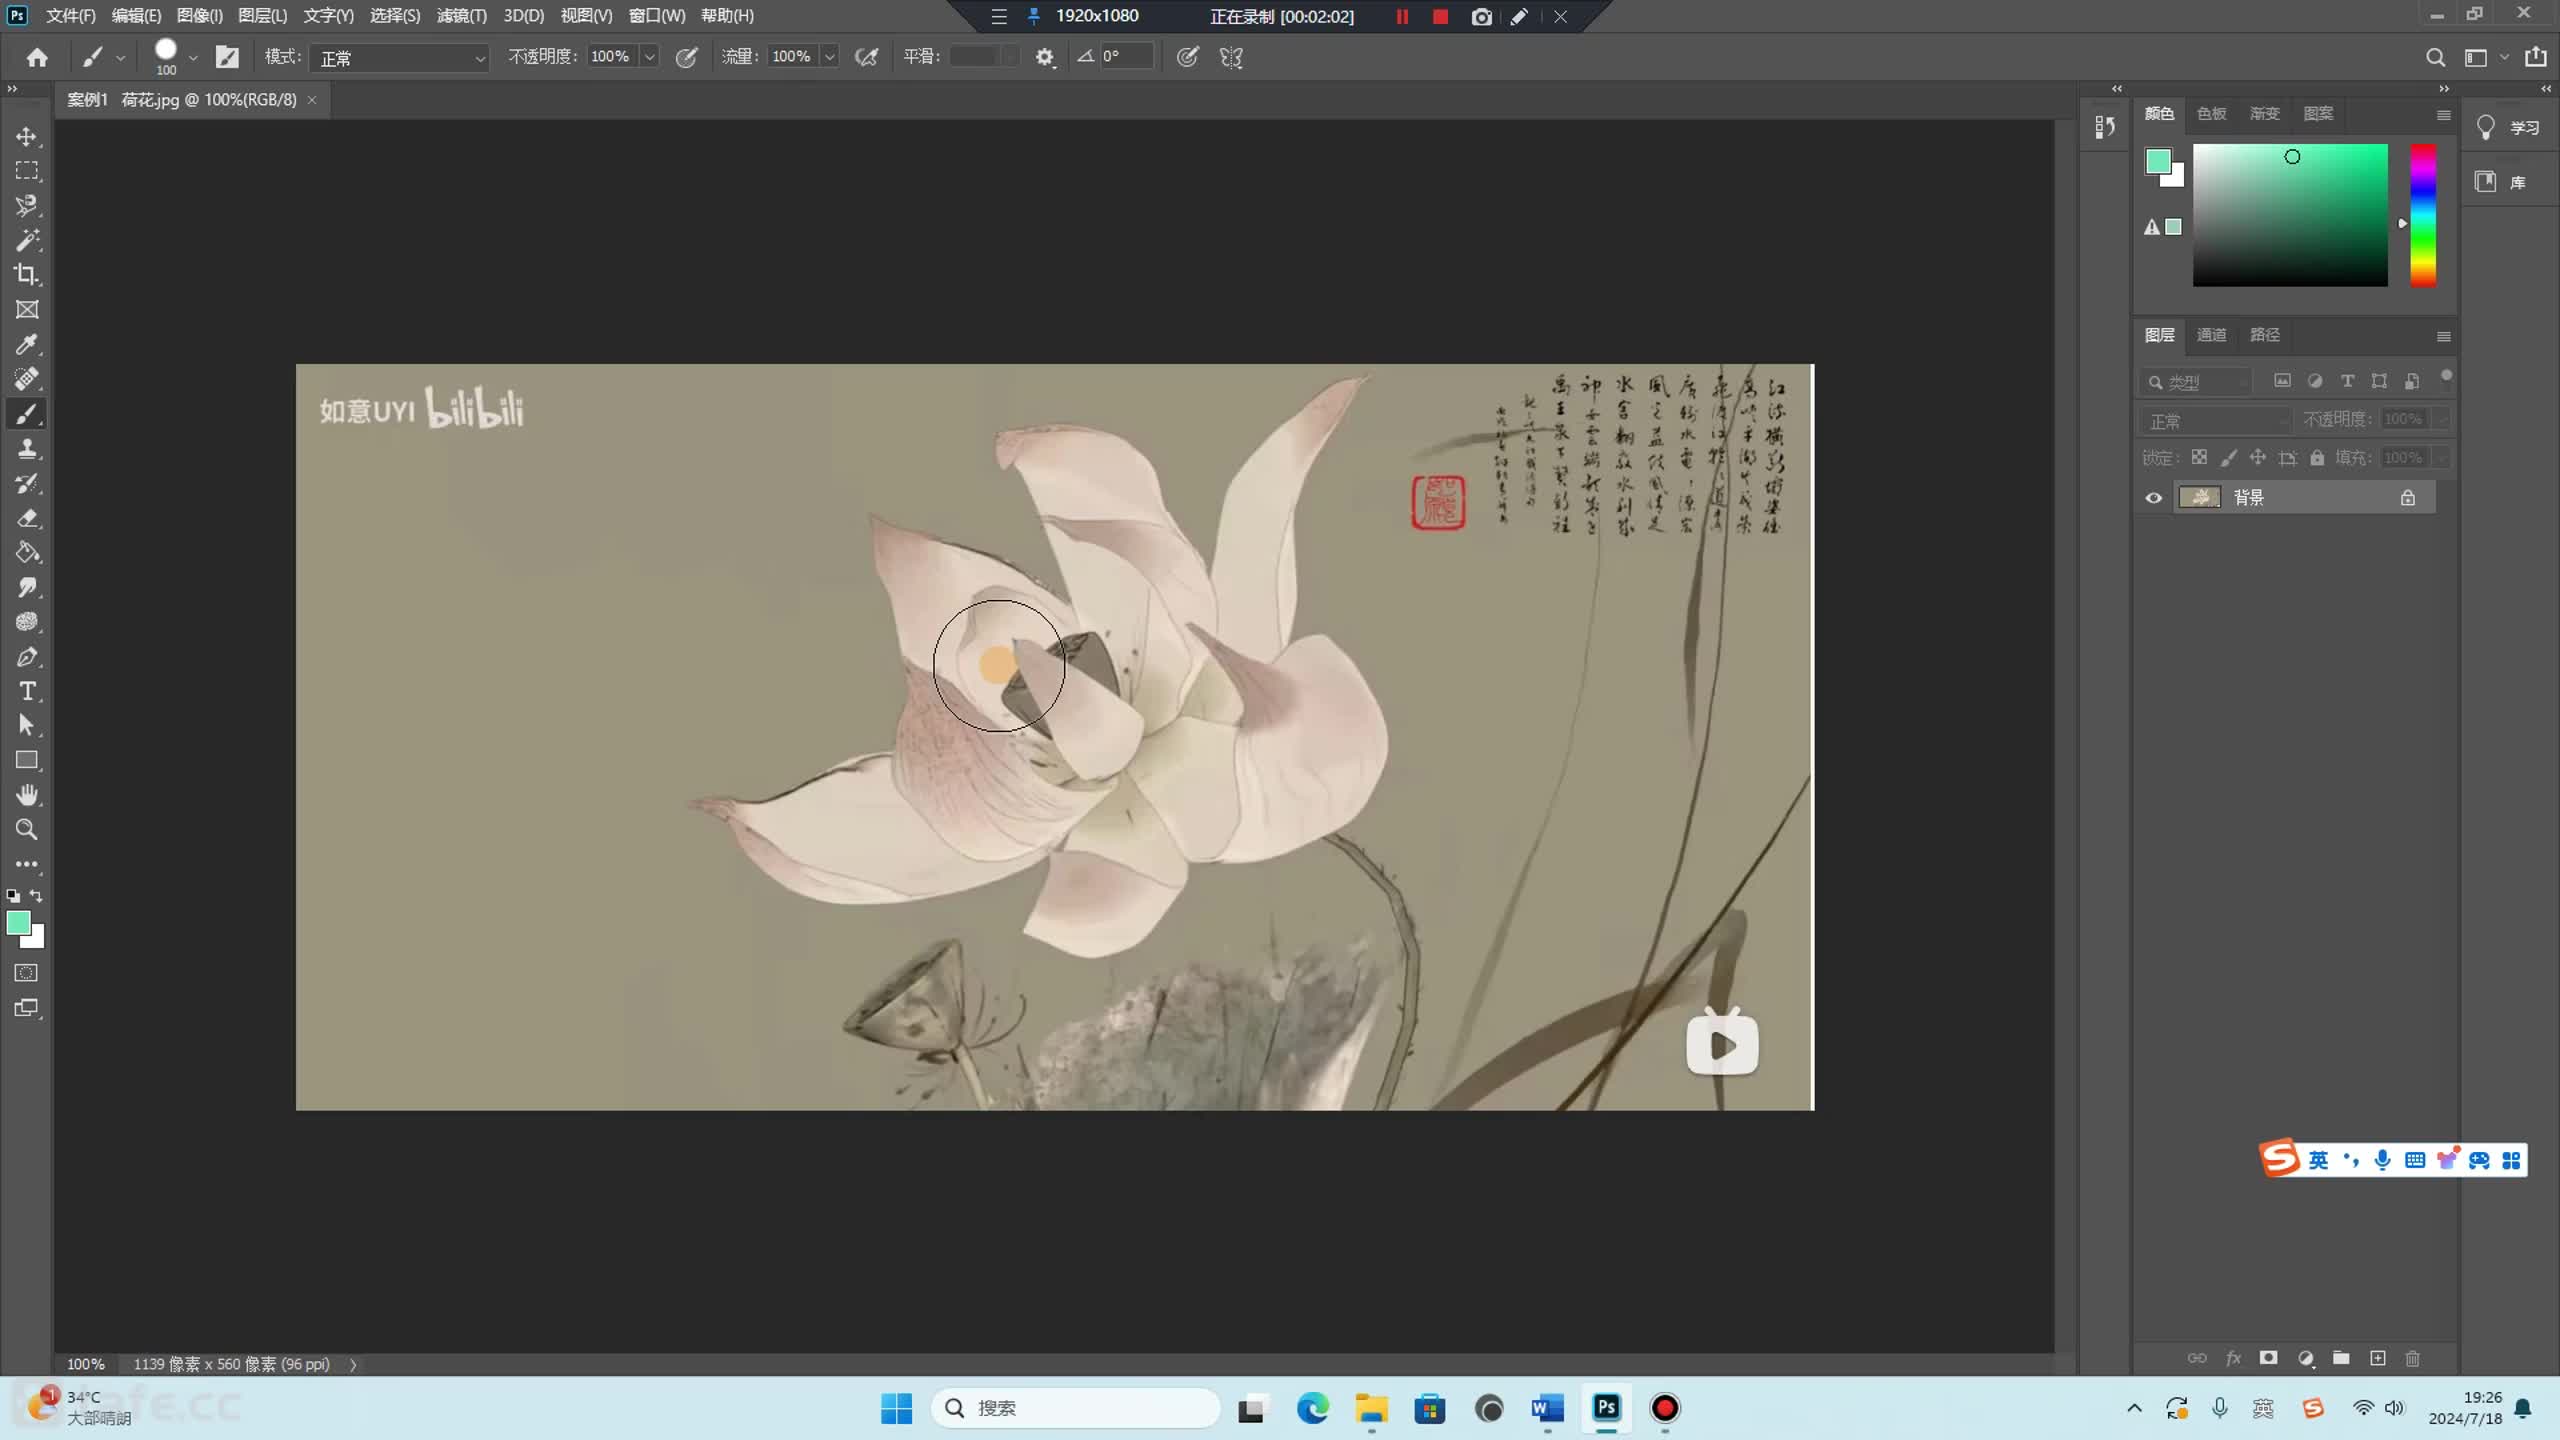Toggle lock transparent pixels

[2199, 458]
